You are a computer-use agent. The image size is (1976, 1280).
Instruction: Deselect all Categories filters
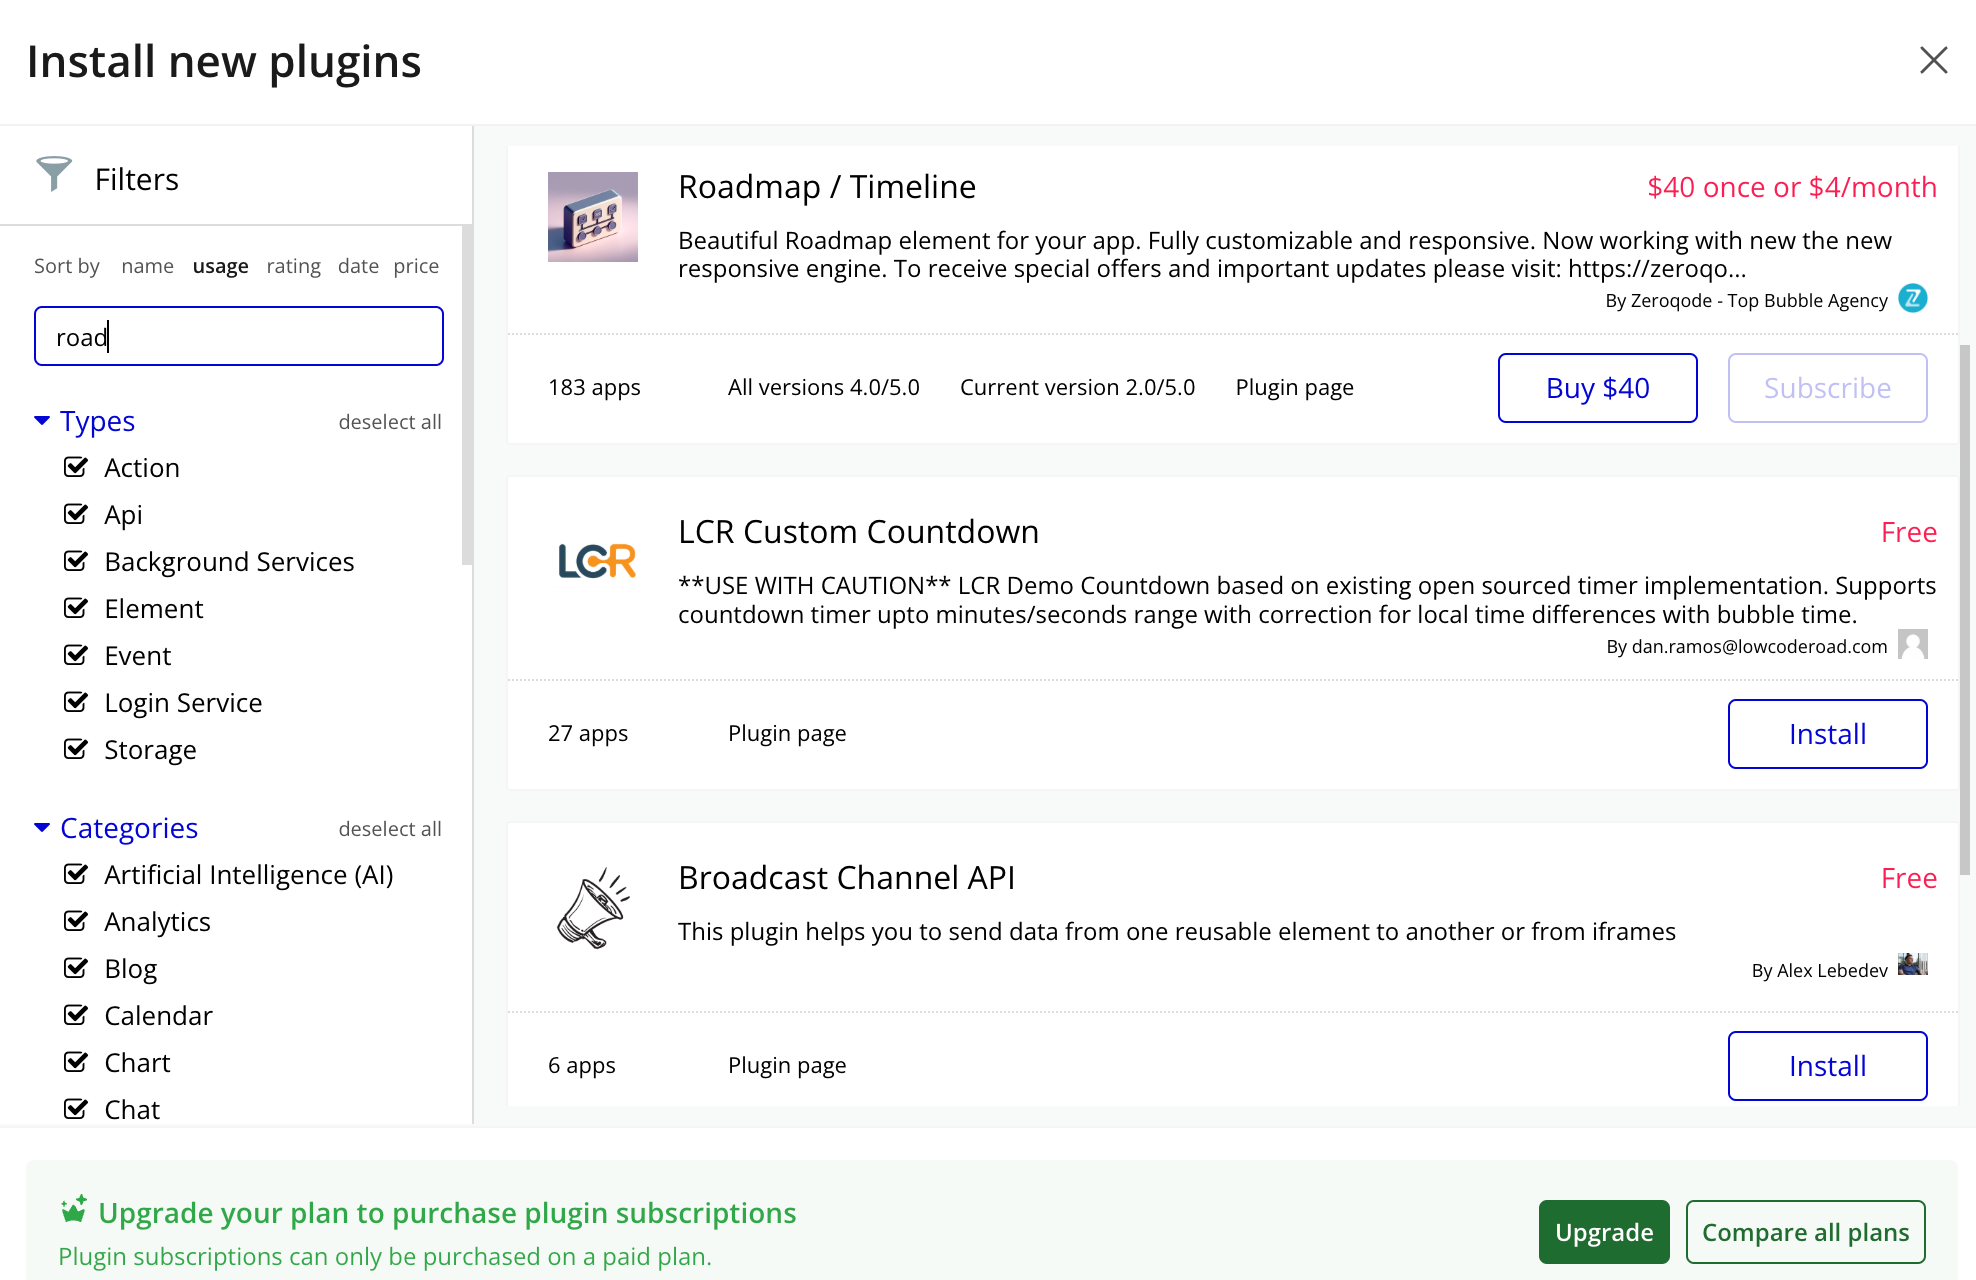(x=390, y=829)
